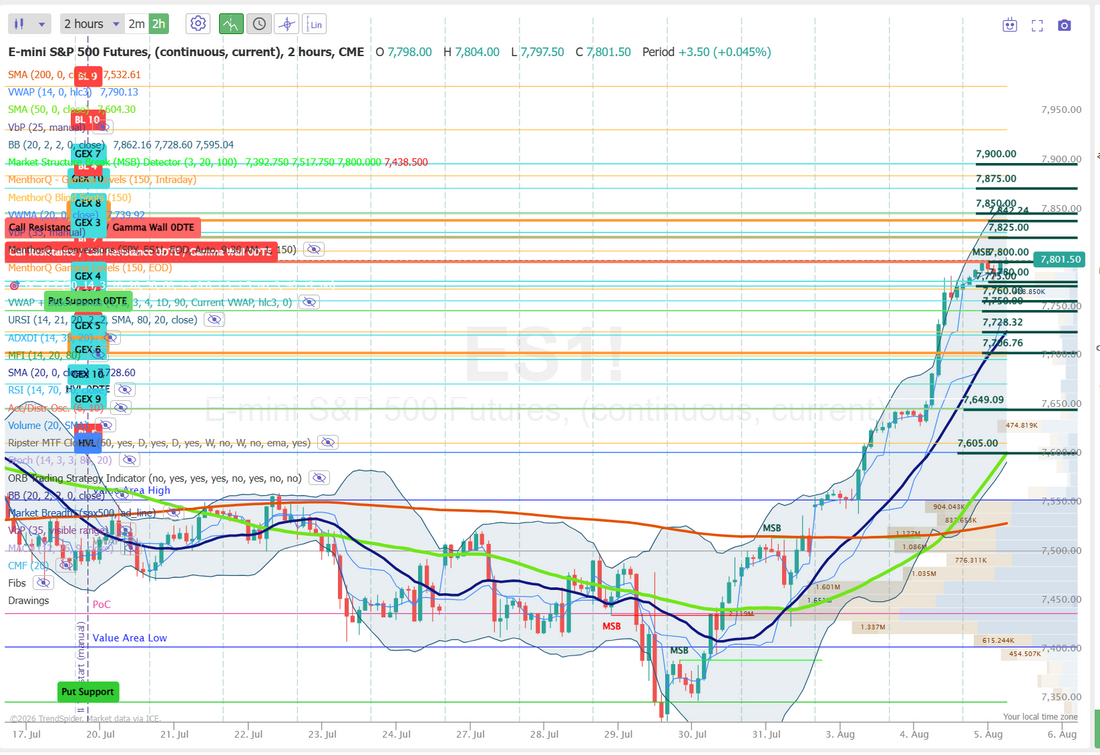Click the 1.337M volume profile bar label

872,627
